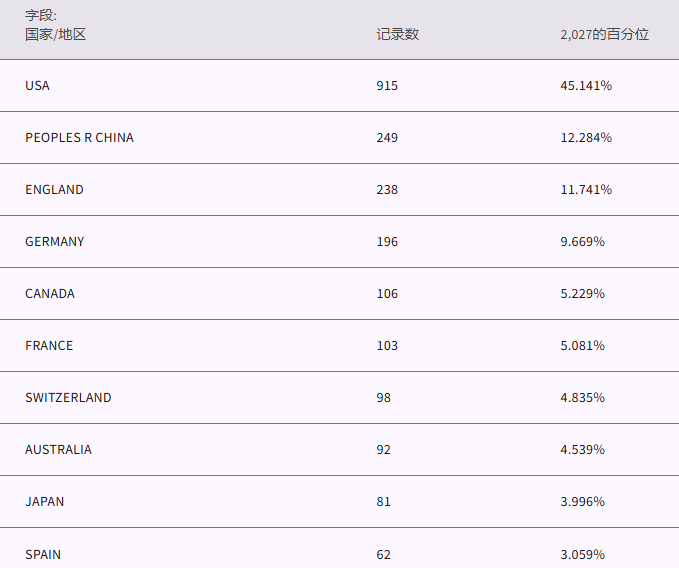679x568 pixels.
Task: Click the 5.229% percentage value
Action: [x=582, y=294]
